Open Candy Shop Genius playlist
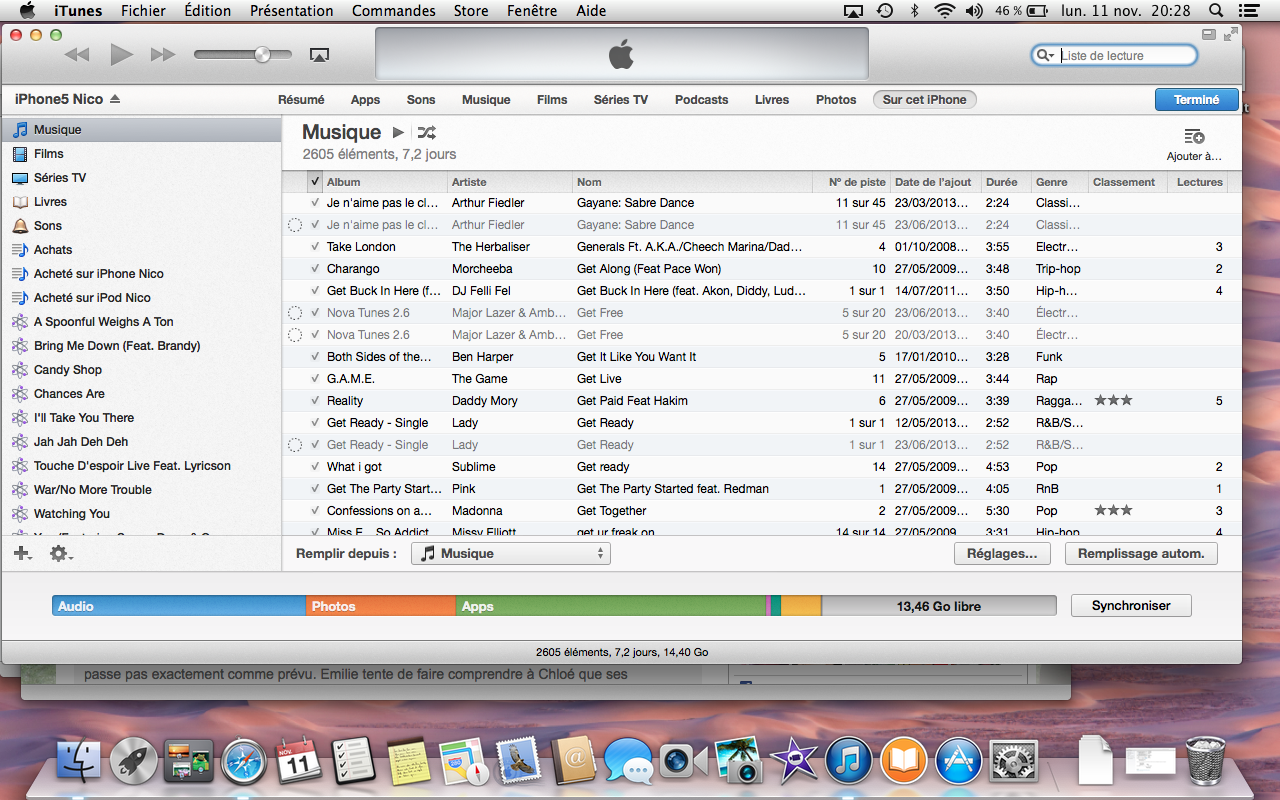Image resolution: width=1280 pixels, height=800 pixels. click(x=141, y=370)
